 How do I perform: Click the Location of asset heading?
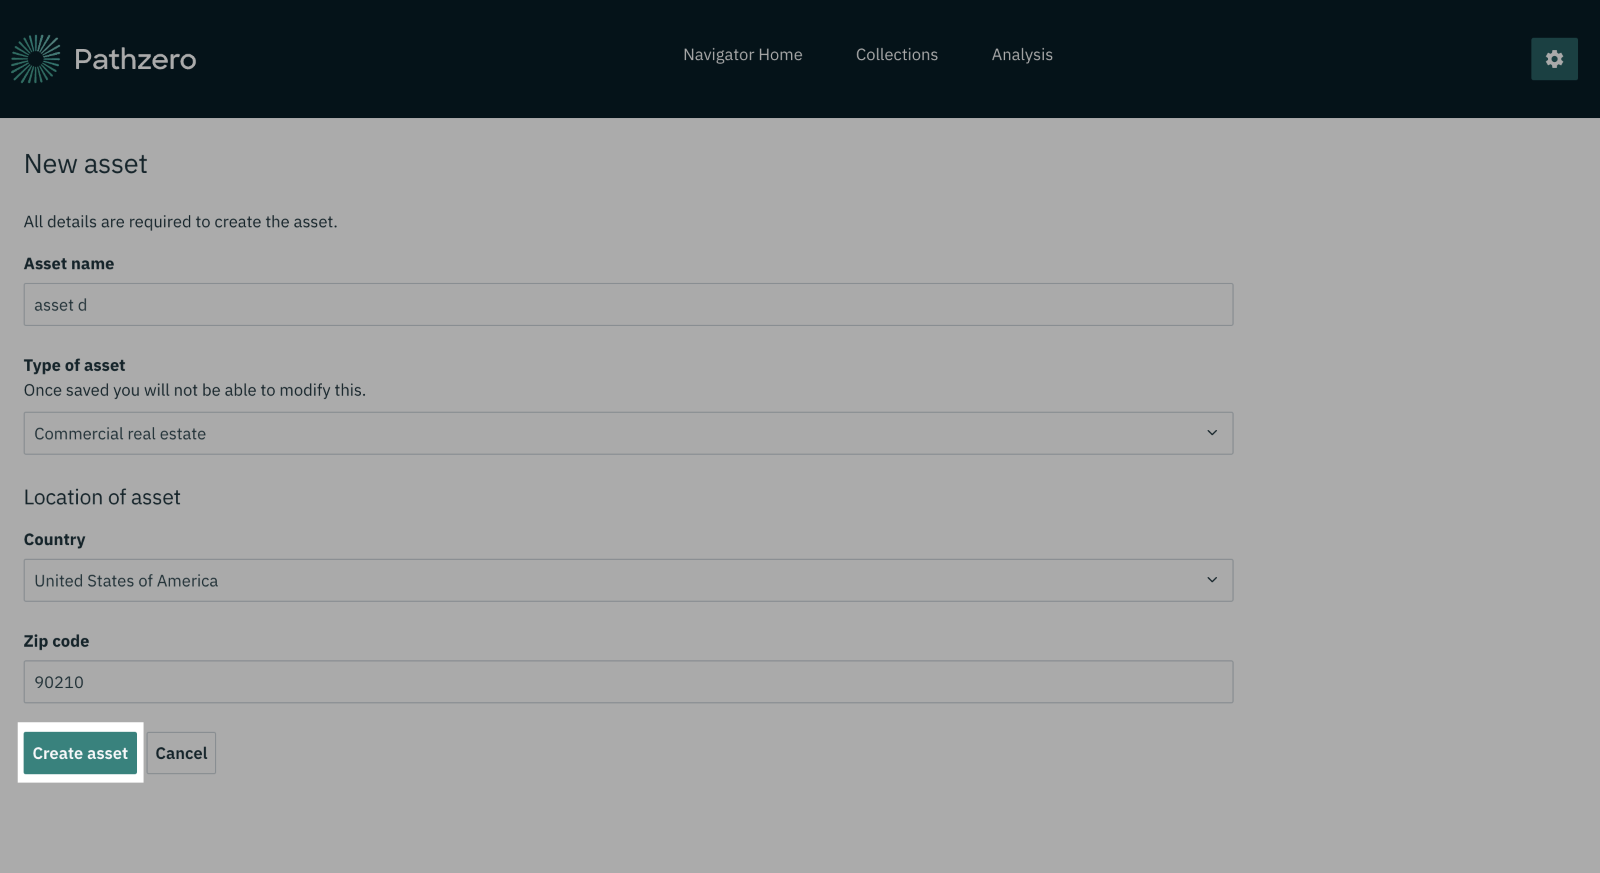pos(102,497)
